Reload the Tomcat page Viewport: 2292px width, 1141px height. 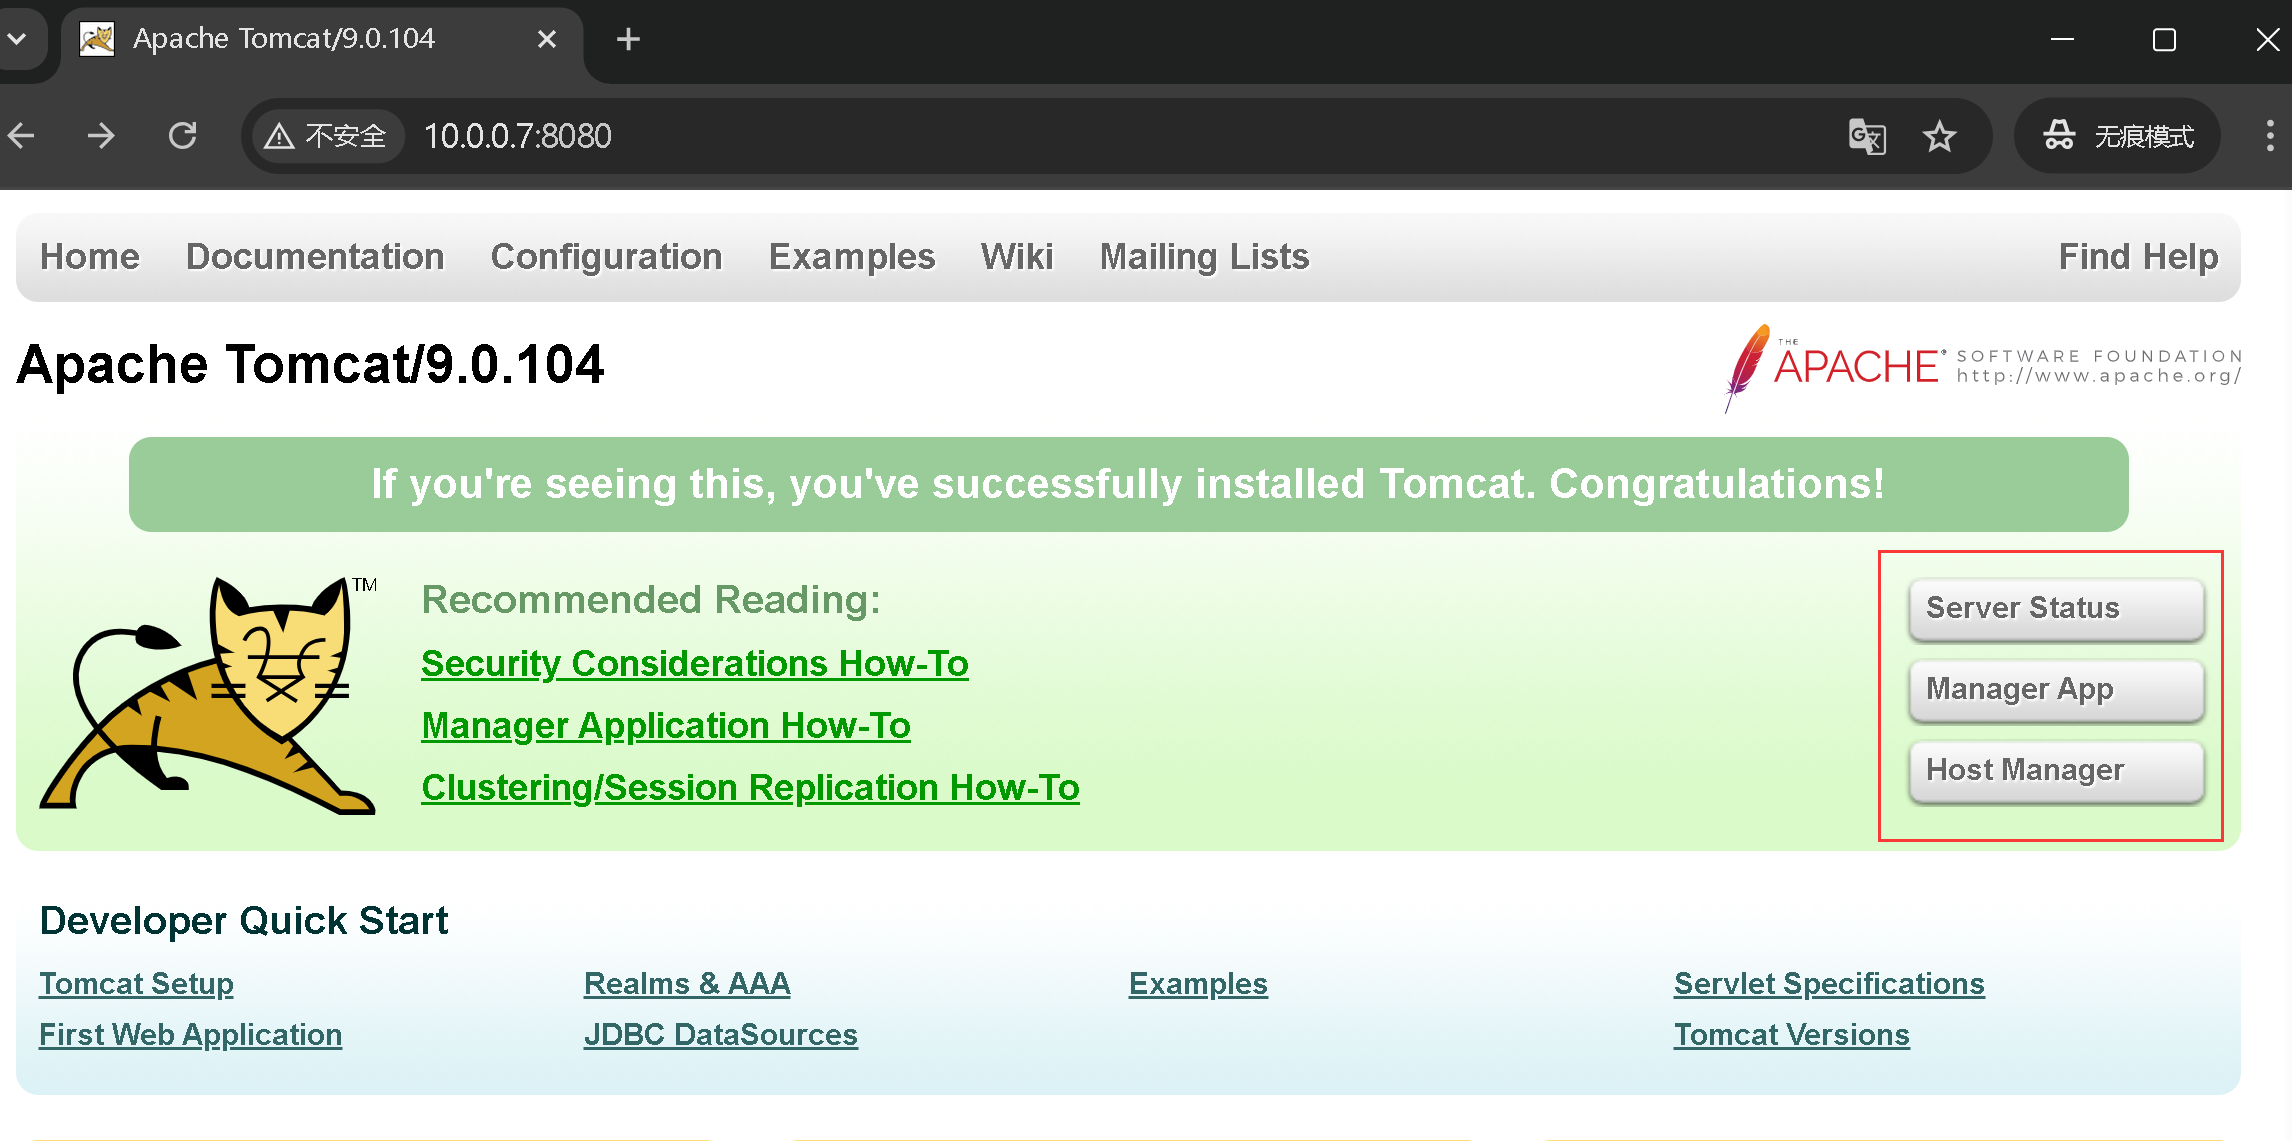tap(182, 135)
